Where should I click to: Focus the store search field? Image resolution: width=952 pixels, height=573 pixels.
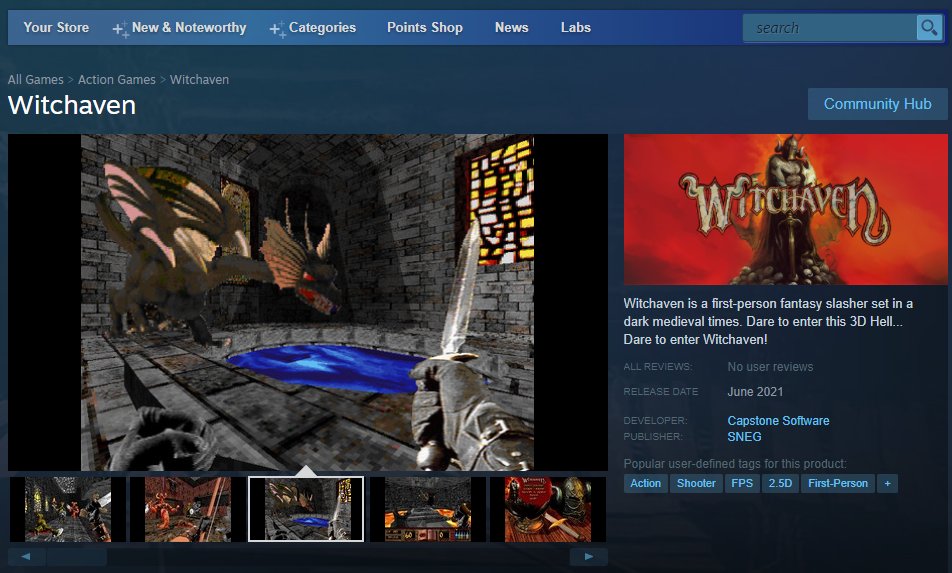click(829, 28)
